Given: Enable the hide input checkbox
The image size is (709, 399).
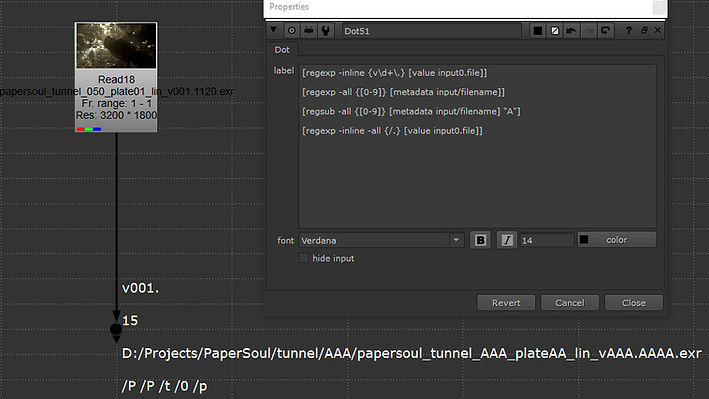Looking at the screenshot, I should (304, 258).
